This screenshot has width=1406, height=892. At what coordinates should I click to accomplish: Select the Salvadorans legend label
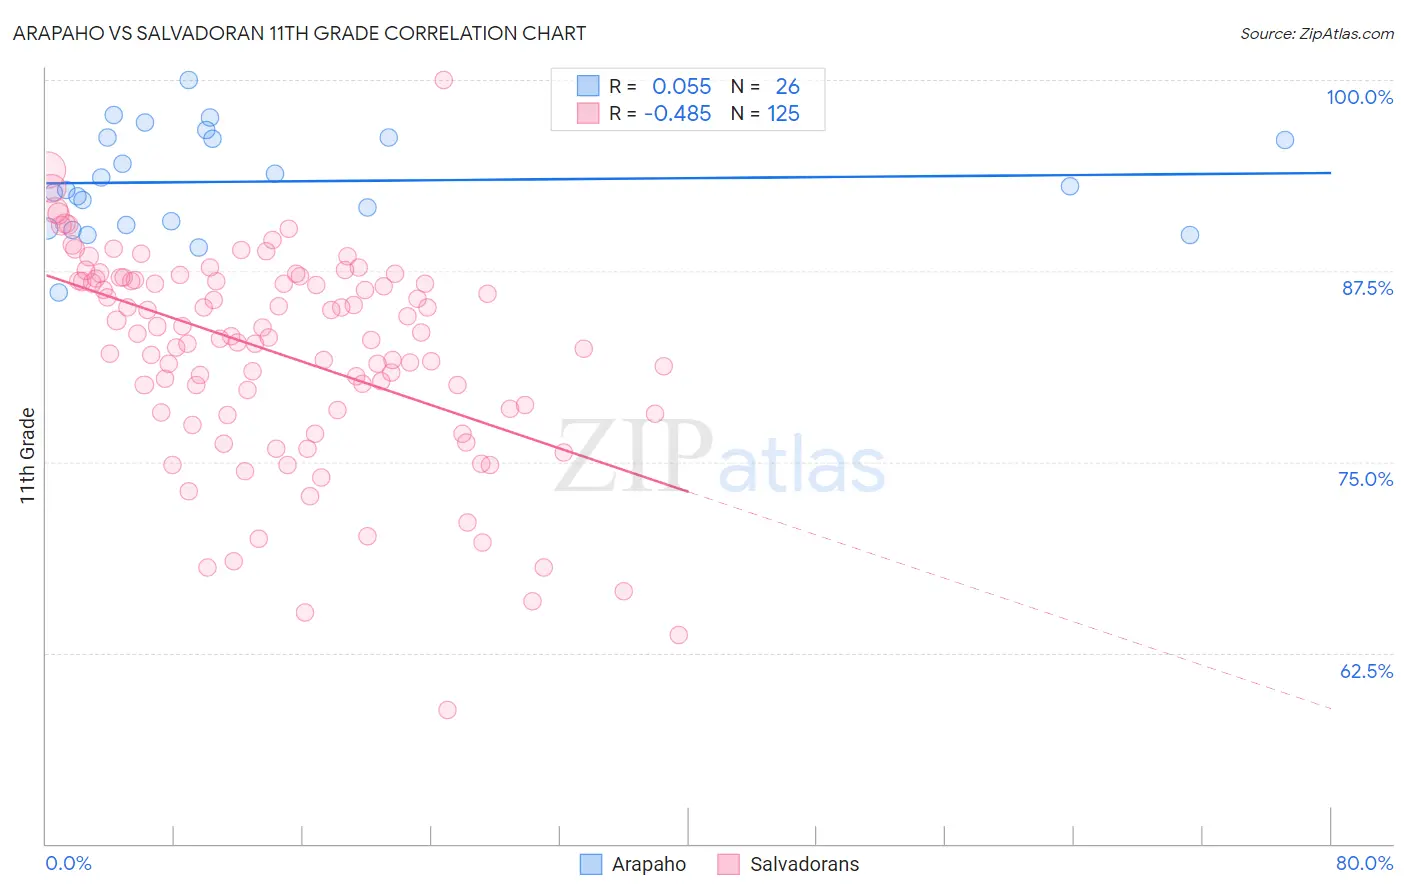[804, 864]
